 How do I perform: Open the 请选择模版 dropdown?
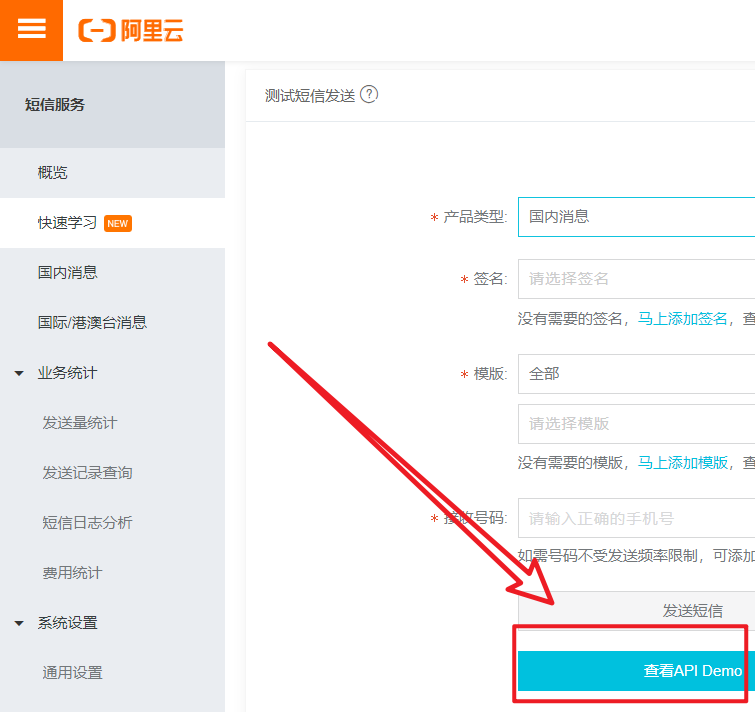pyautogui.click(x=636, y=424)
